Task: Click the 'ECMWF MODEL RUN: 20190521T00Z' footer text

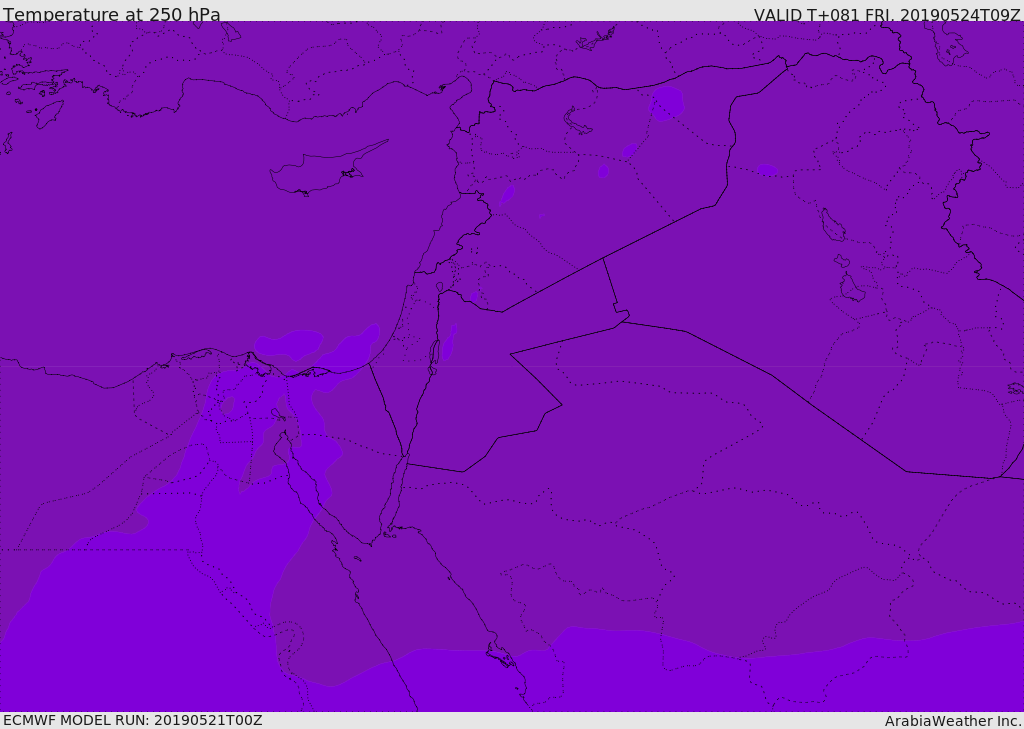Action: (133, 720)
